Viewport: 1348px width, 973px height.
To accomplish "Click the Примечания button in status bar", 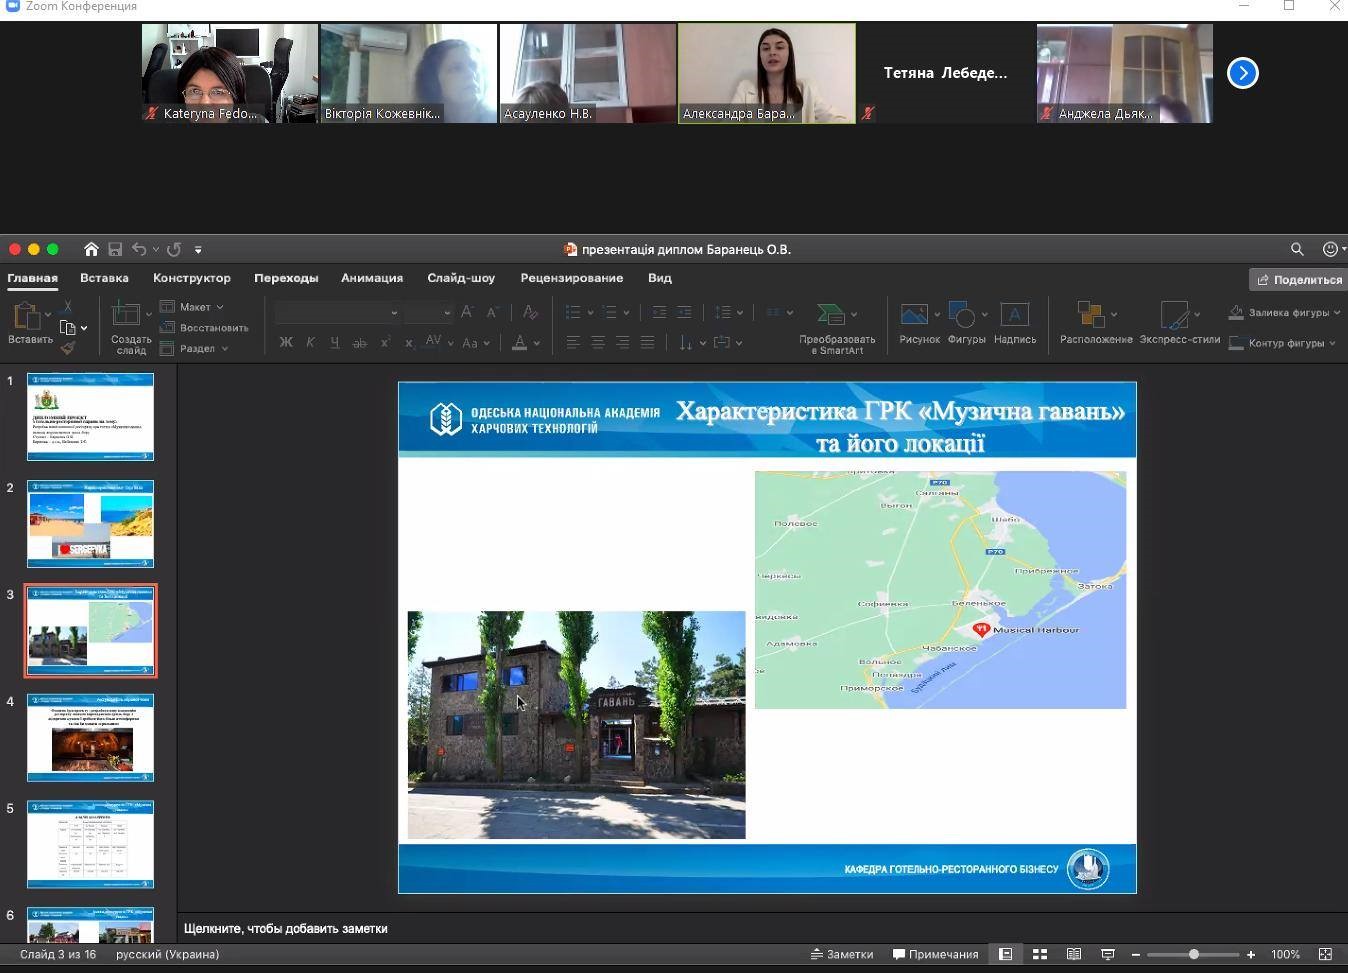I will pyautogui.click(x=935, y=954).
